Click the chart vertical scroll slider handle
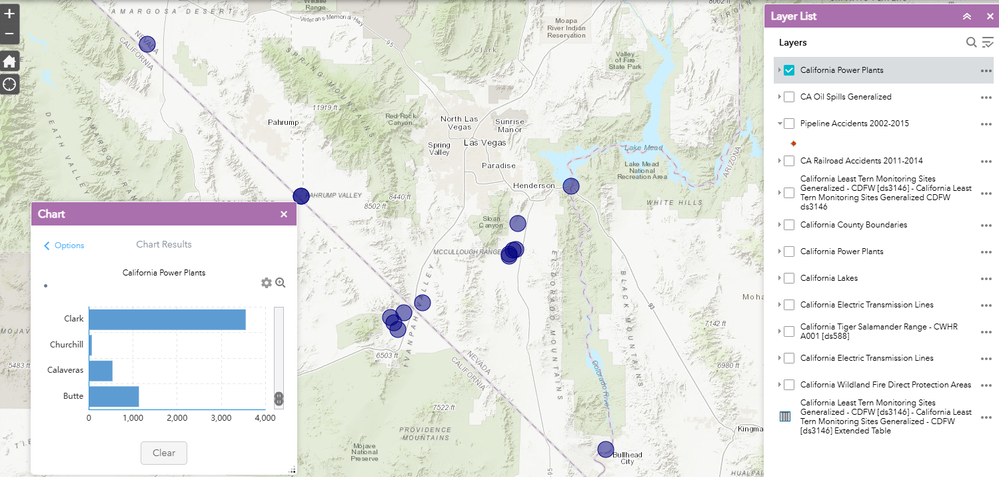The image size is (999, 477). [x=278, y=399]
